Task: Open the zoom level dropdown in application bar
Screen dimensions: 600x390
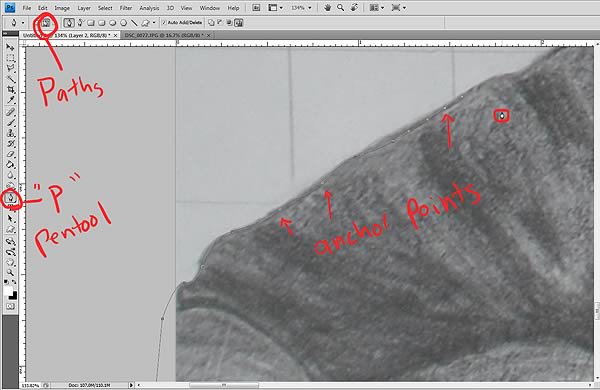Action: click(301, 8)
